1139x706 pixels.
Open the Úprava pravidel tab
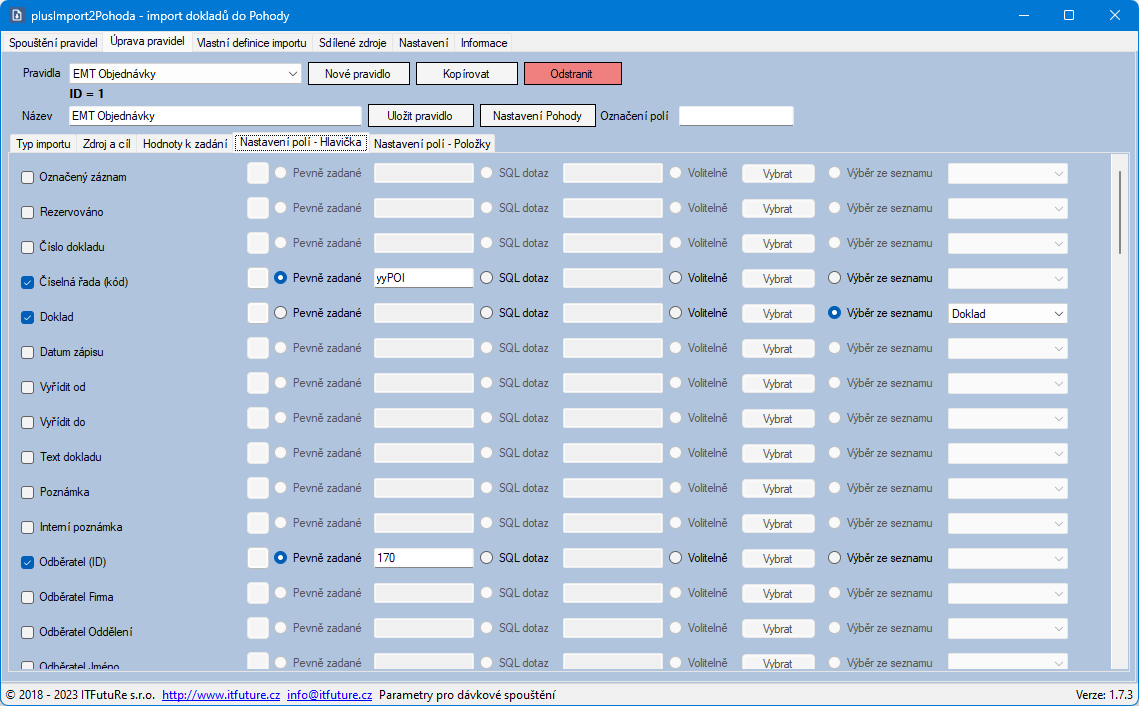click(x=147, y=41)
